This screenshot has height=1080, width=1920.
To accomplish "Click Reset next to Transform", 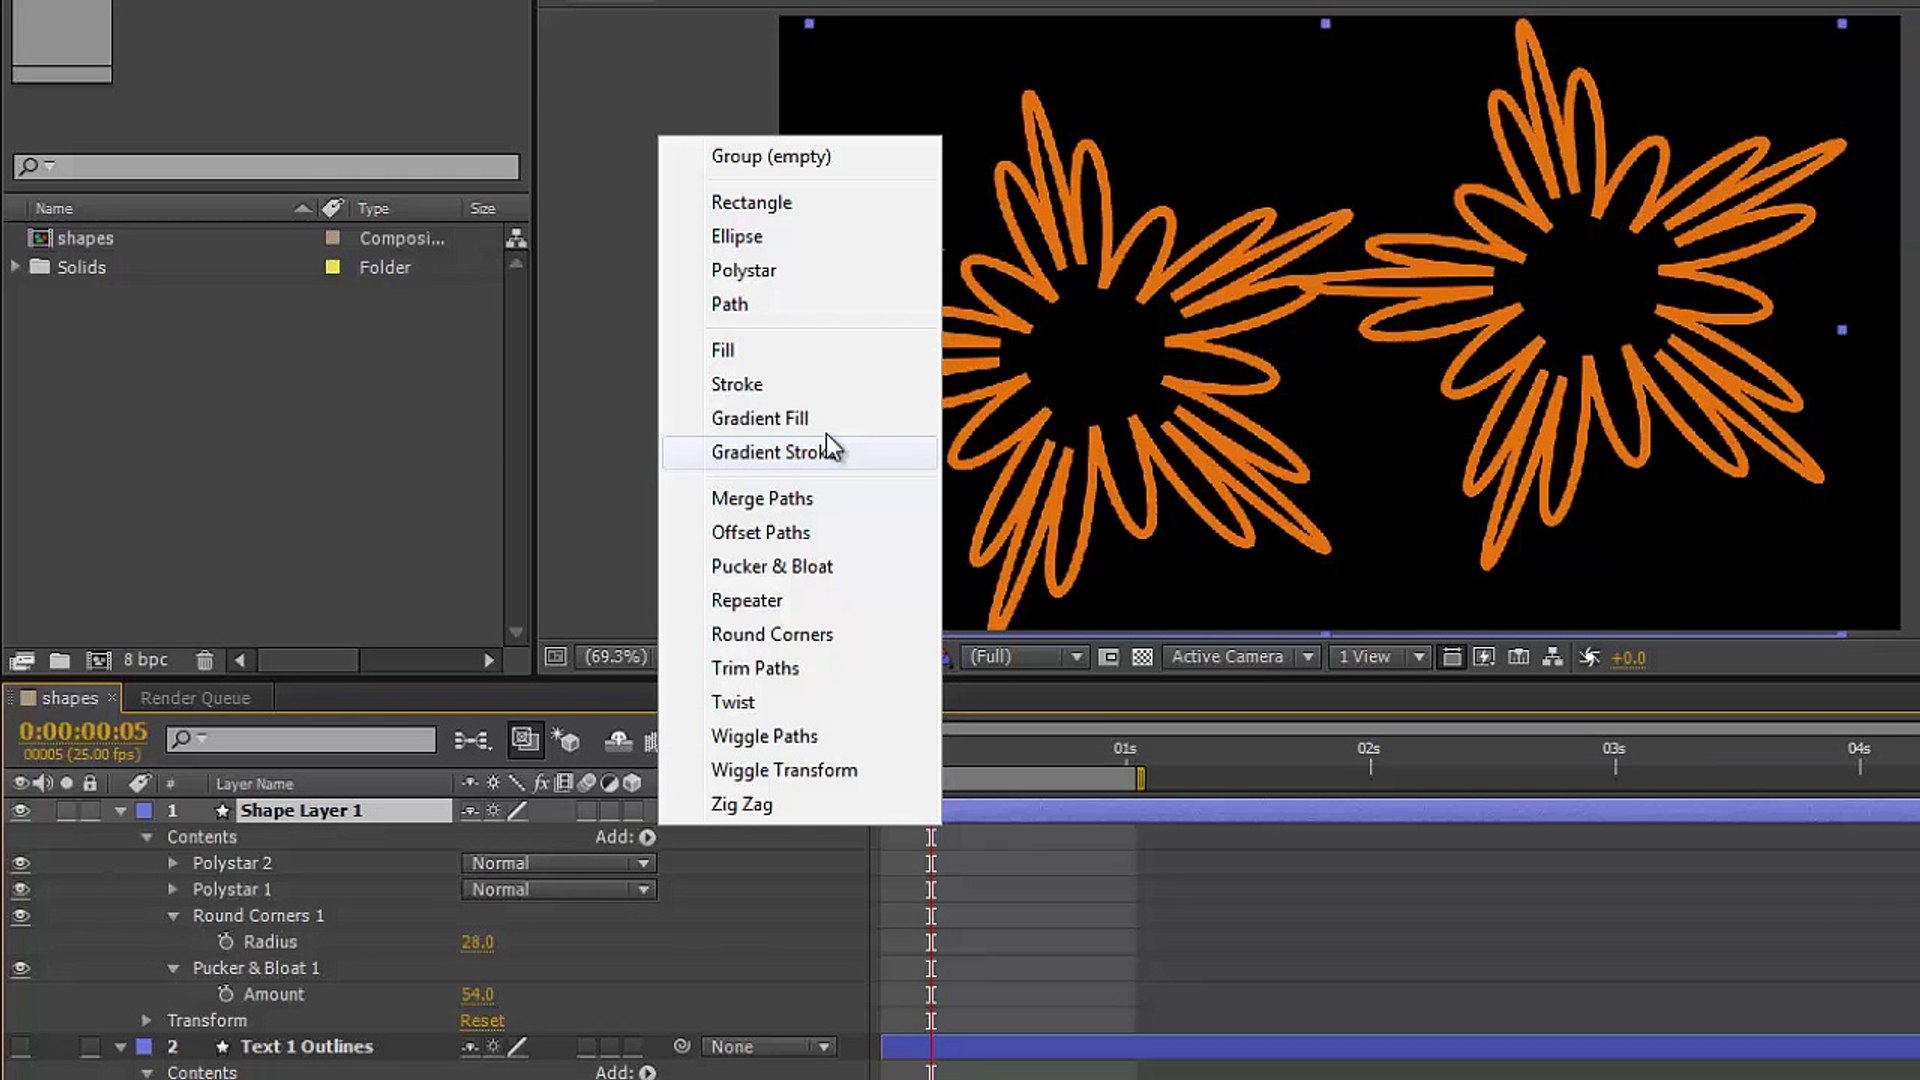I will point(482,1020).
